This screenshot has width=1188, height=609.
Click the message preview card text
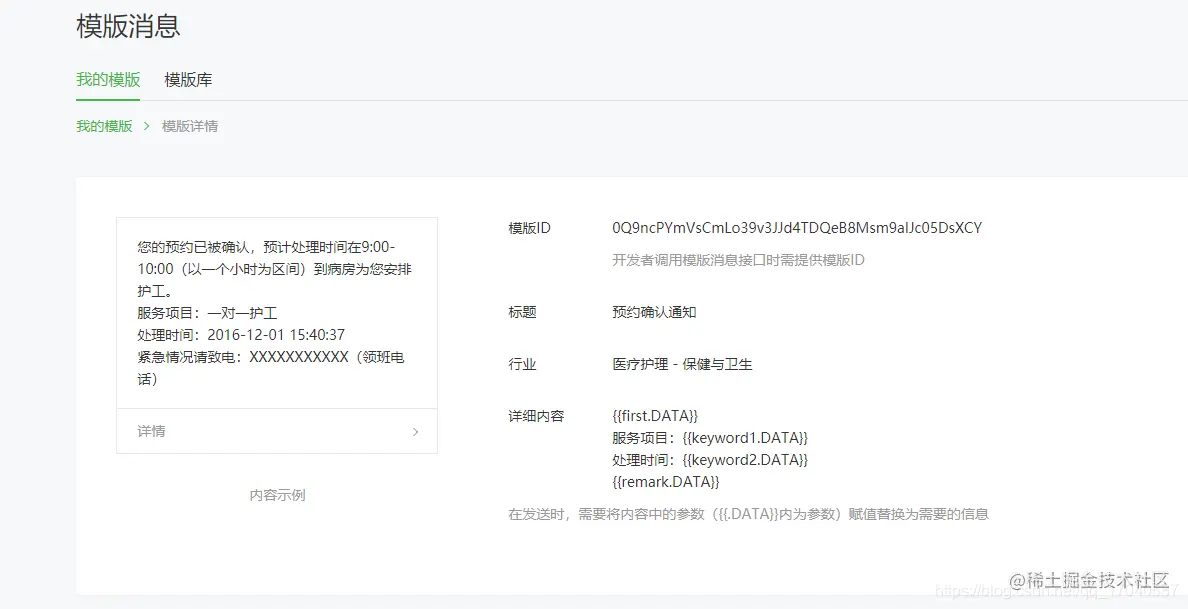pyautogui.click(x=277, y=300)
